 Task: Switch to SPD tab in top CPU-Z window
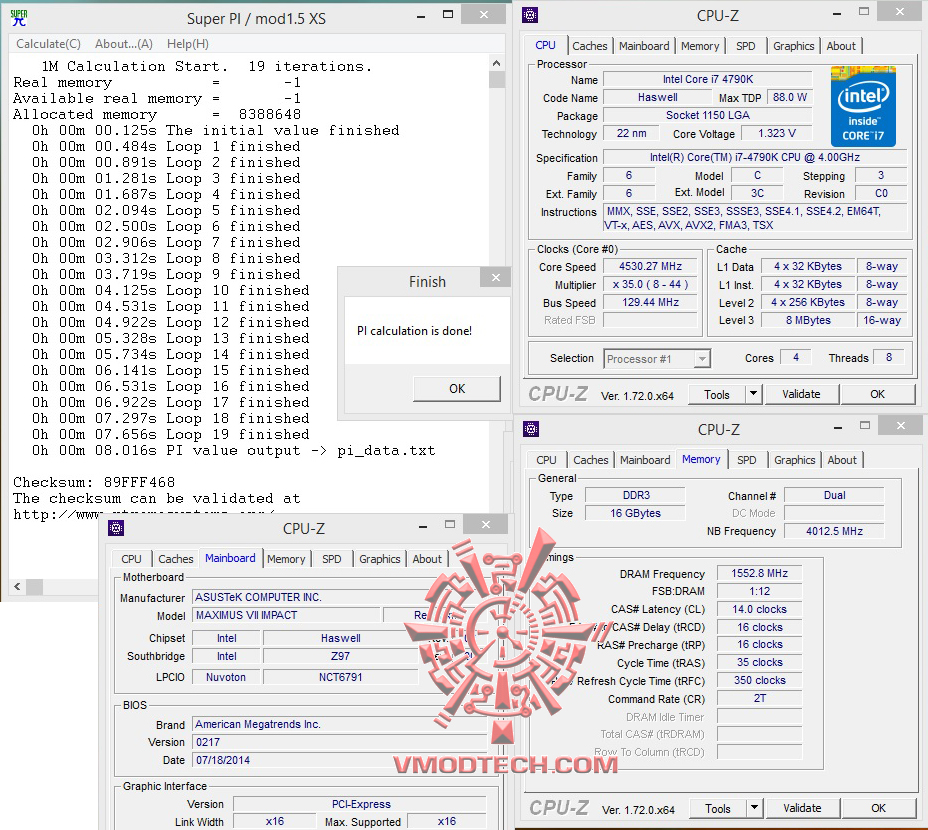point(746,46)
